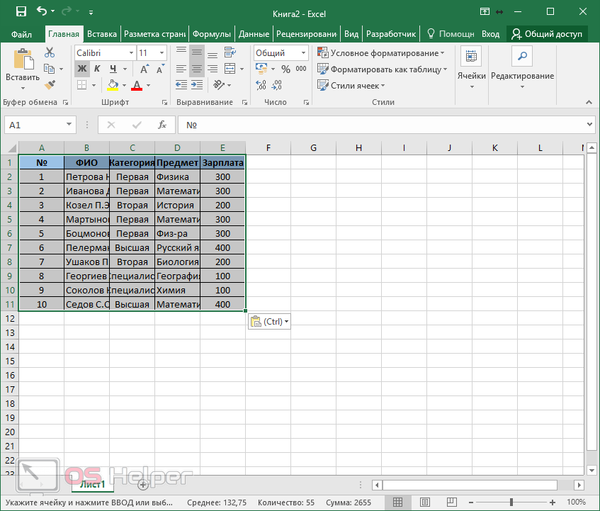Align text to the right
The height and width of the screenshot is (511, 600).
(212, 69)
